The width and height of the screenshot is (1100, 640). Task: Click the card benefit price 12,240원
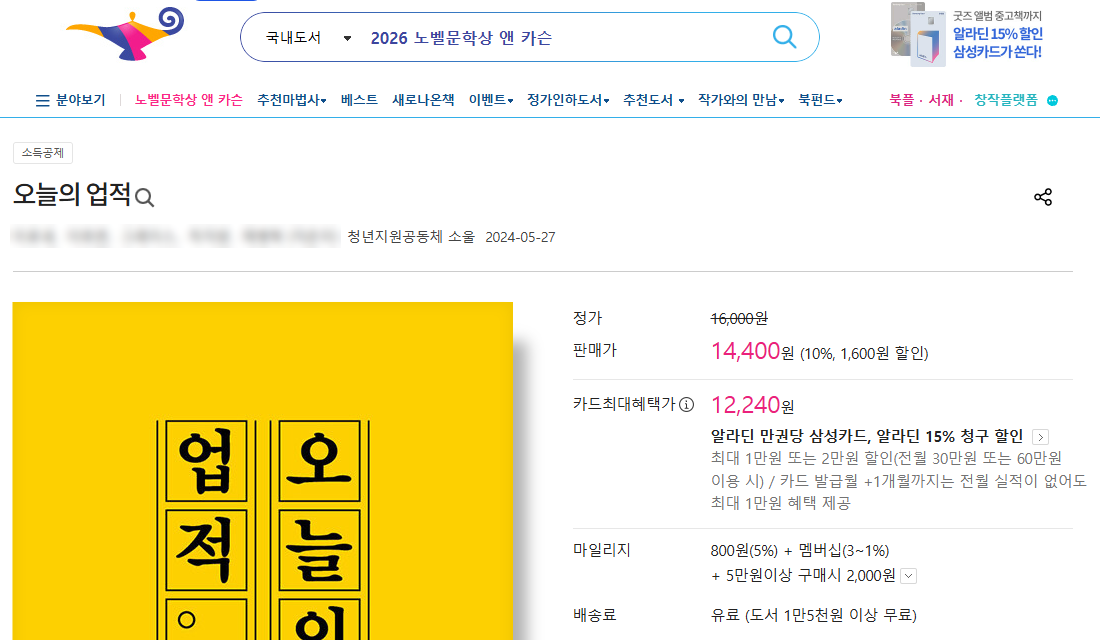pyautogui.click(x=752, y=405)
